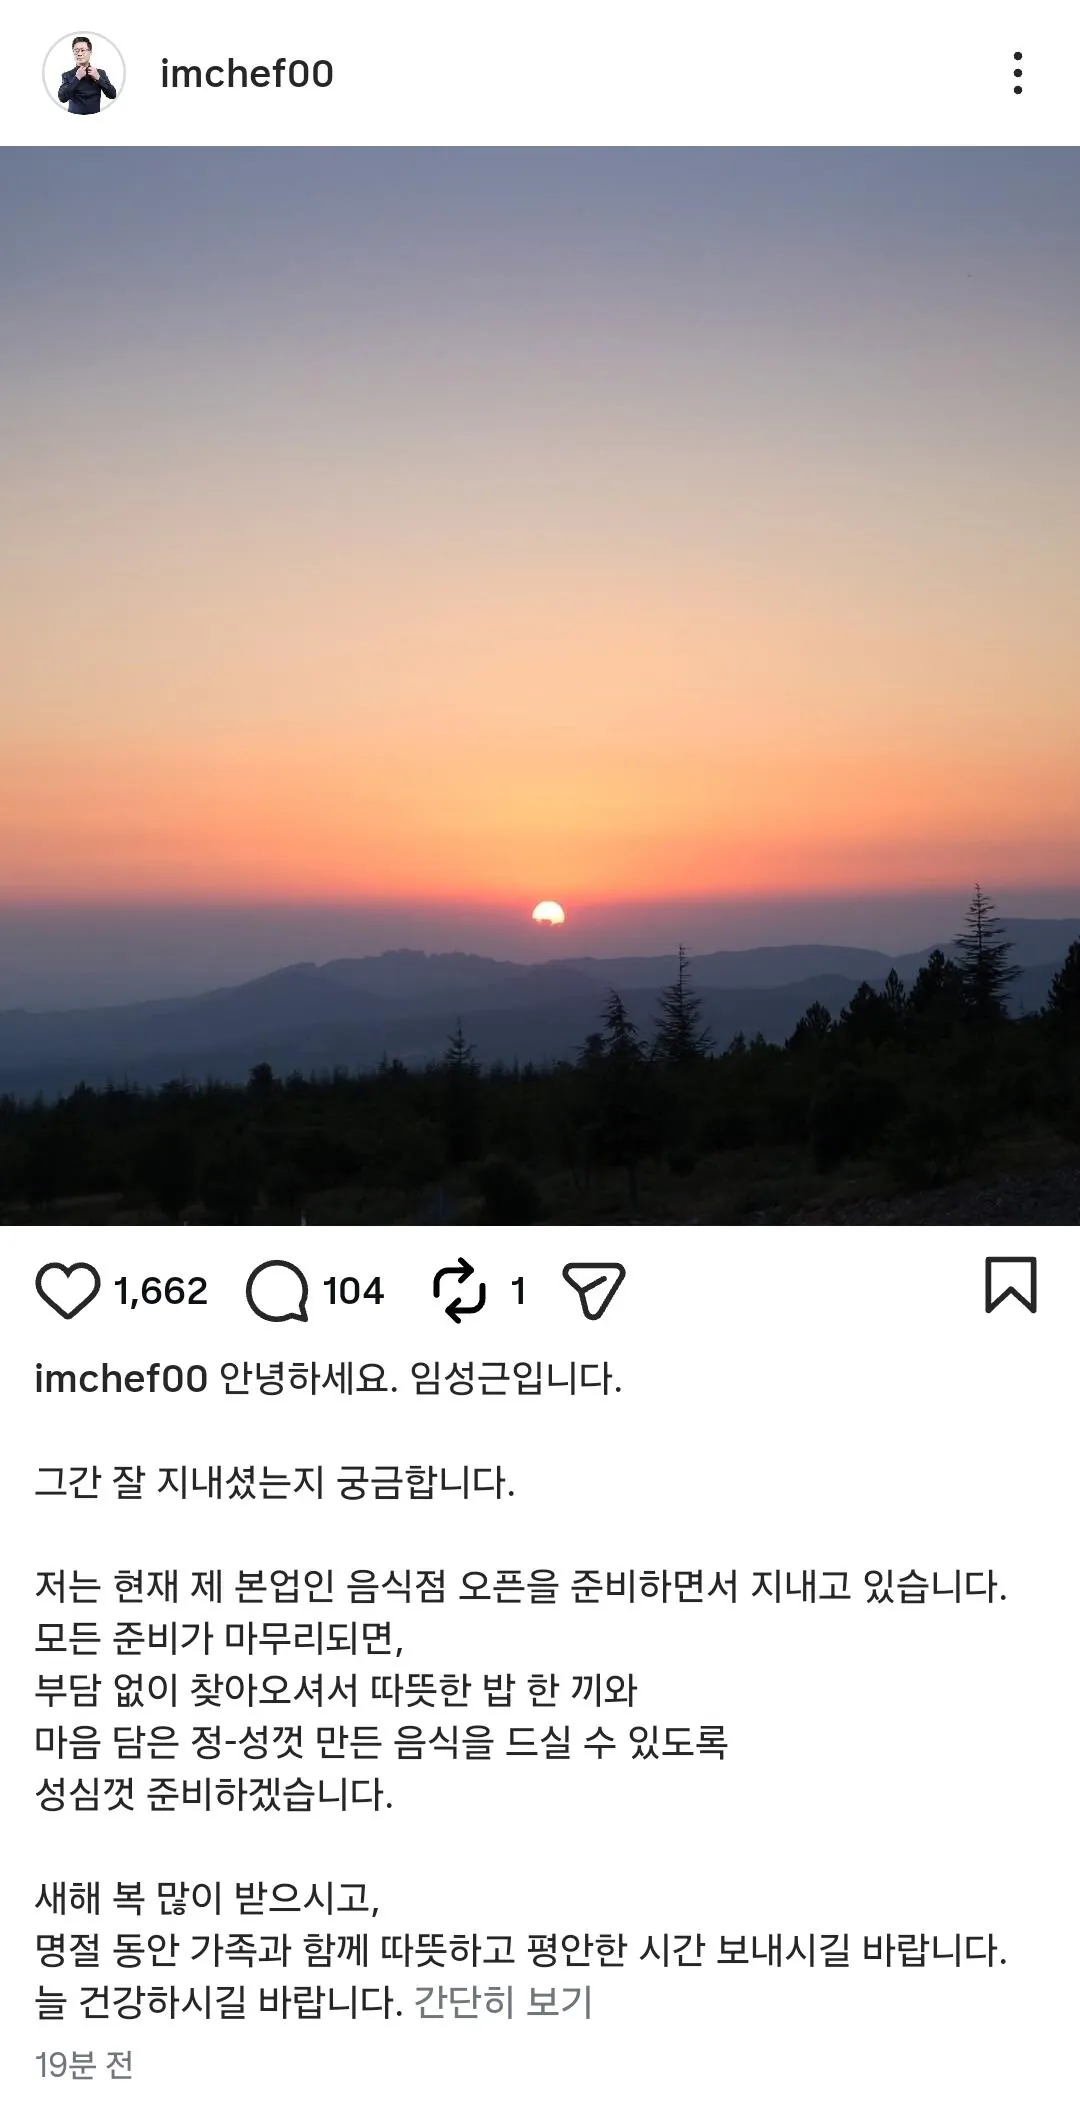Image resolution: width=1080 pixels, height=2112 pixels.
Task: Tap the sun in the photo
Action: (548, 913)
